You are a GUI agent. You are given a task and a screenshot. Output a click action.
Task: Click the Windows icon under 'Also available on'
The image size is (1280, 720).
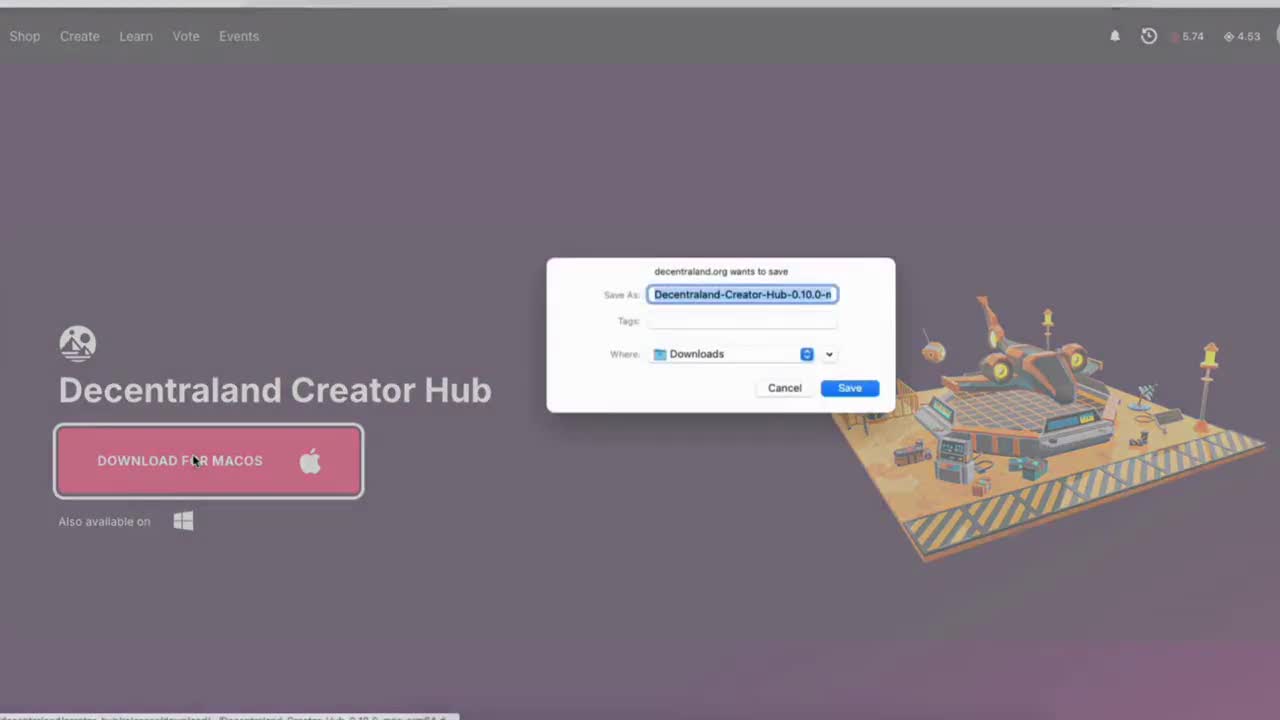pos(183,520)
